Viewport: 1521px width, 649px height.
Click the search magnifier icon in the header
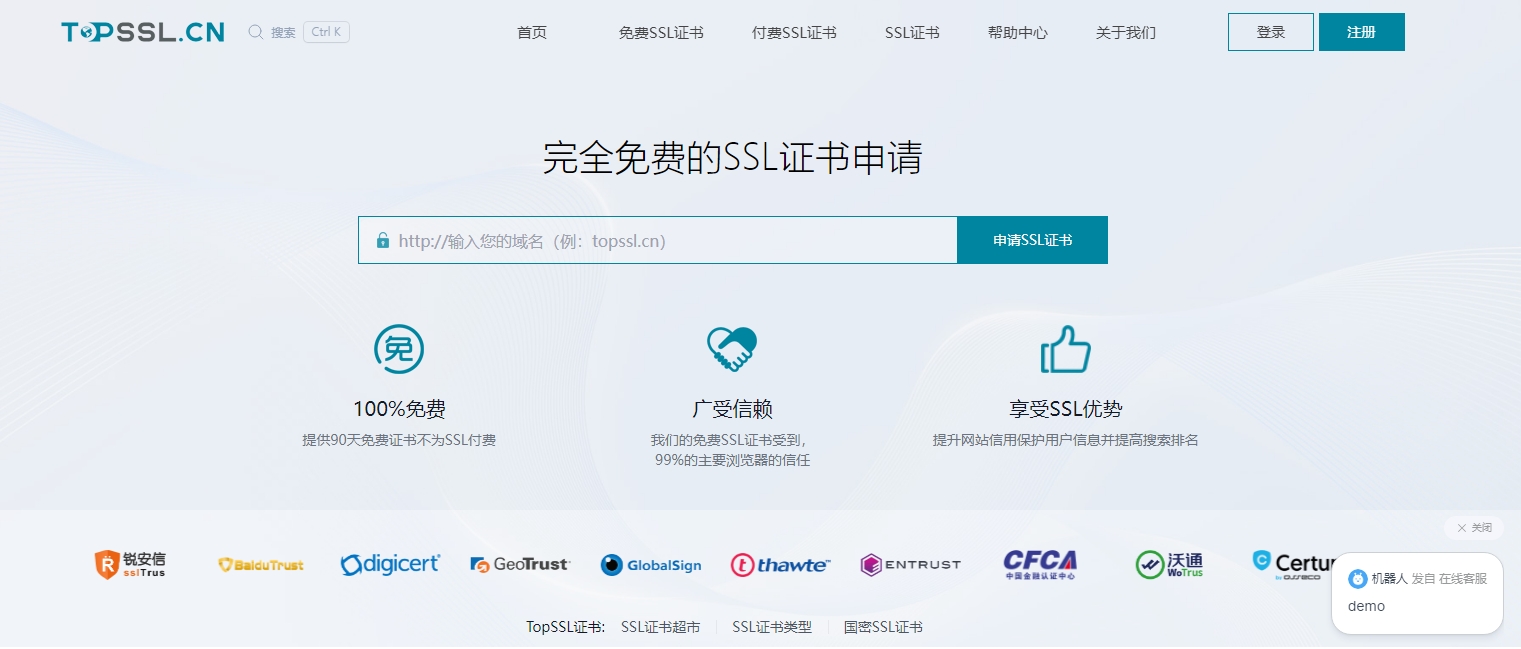tap(256, 32)
